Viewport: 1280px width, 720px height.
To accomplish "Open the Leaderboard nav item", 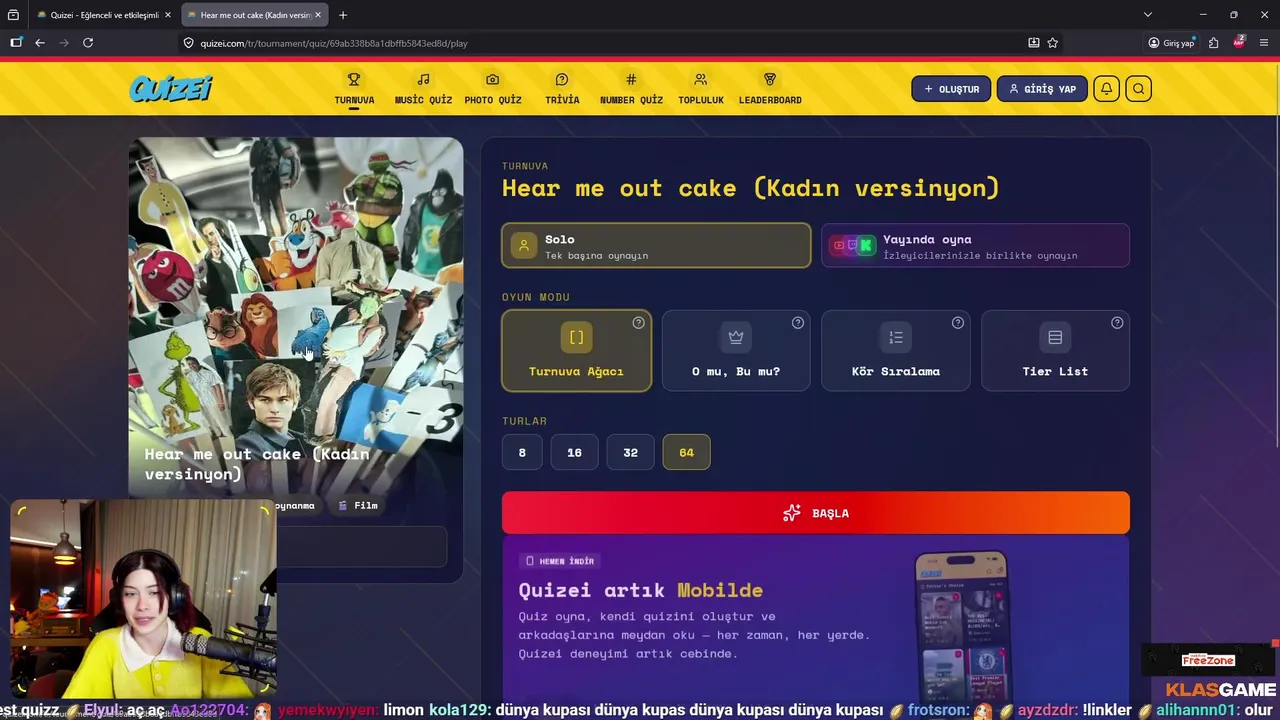I will click(x=770, y=89).
